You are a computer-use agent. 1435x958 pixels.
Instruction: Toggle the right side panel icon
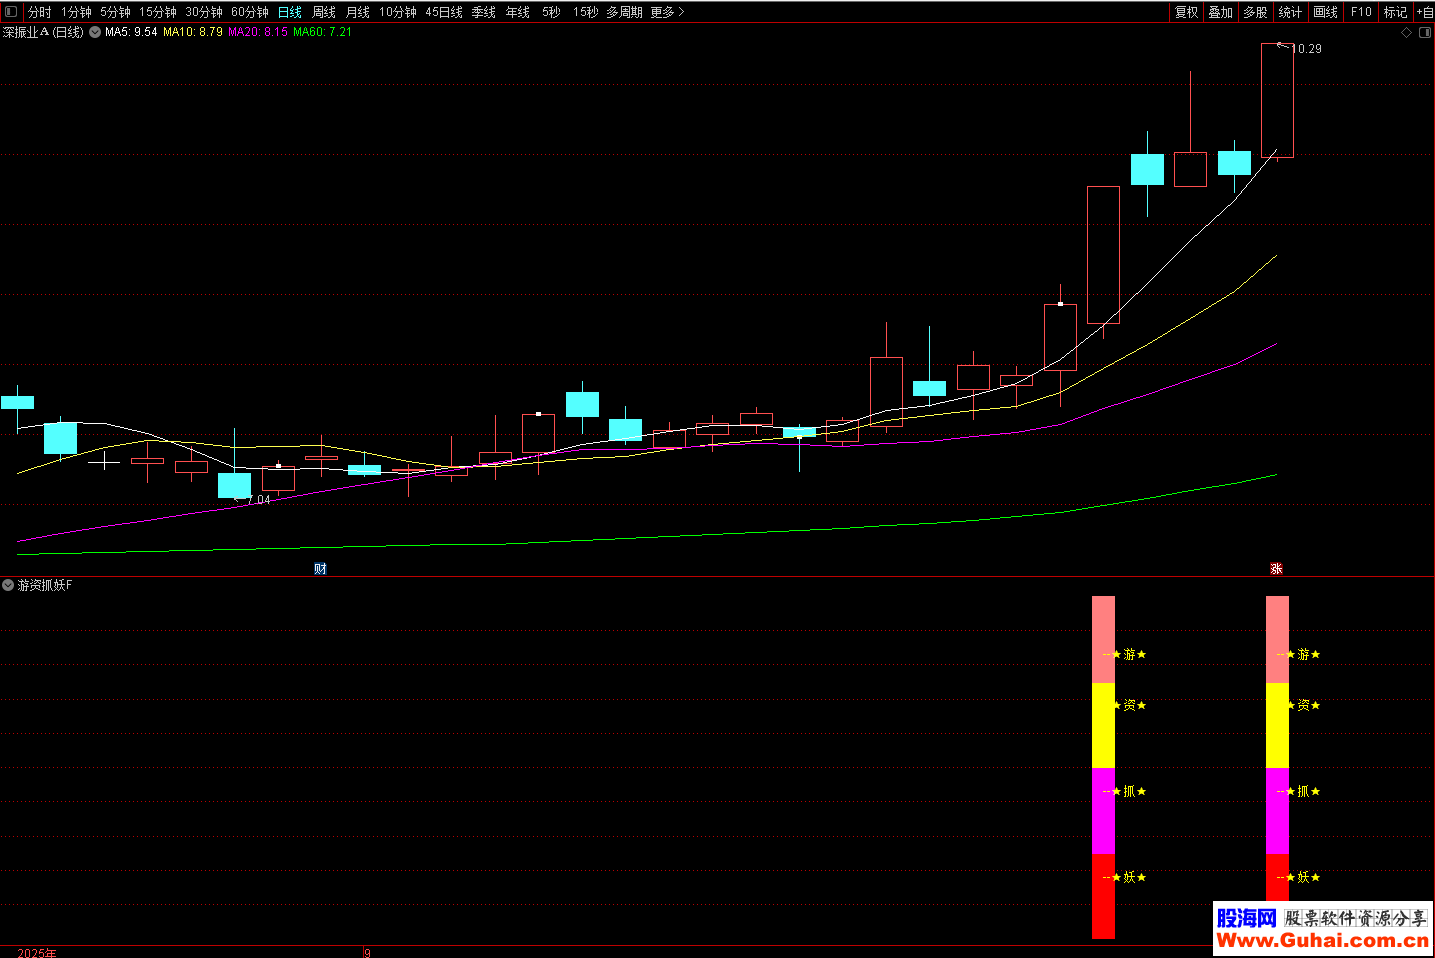(x=1425, y=32)
